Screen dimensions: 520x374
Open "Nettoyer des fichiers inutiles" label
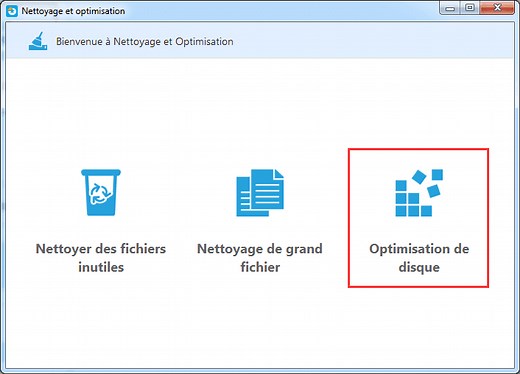(x=101, y=258)
